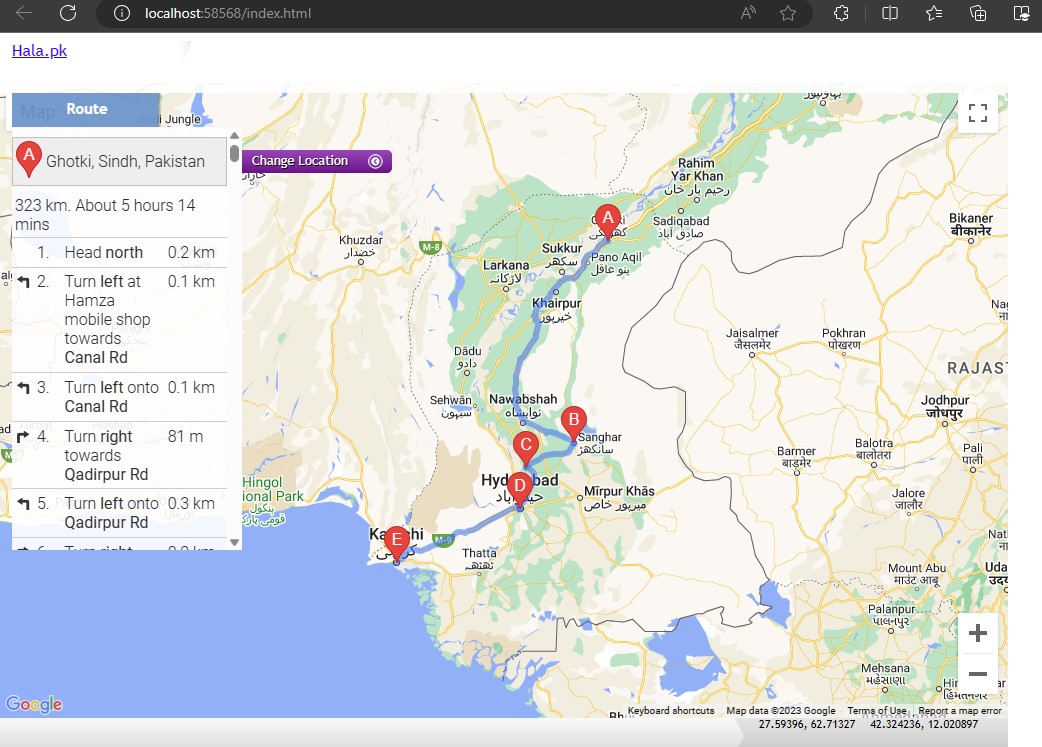This screenshot has width=1042, height=747.
Task: Switch to the Route tab
Action: tap(87, 109)
